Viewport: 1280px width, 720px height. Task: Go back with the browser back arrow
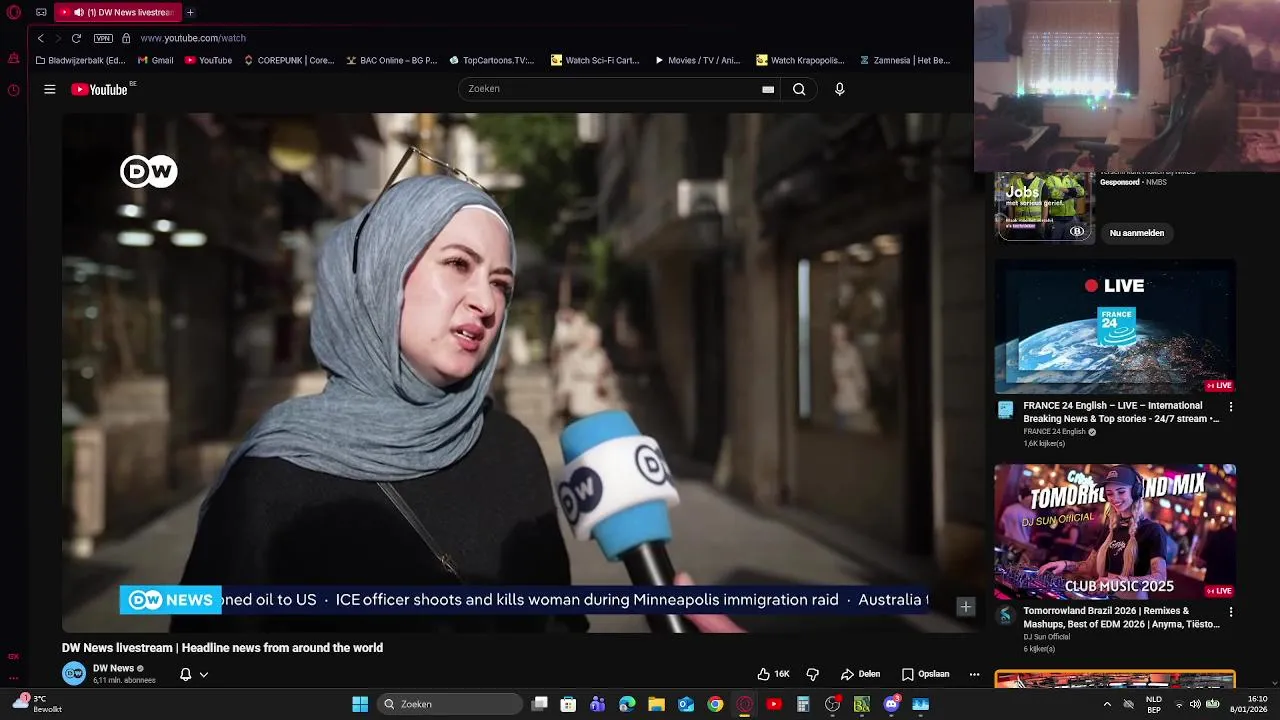pos(40,38)
